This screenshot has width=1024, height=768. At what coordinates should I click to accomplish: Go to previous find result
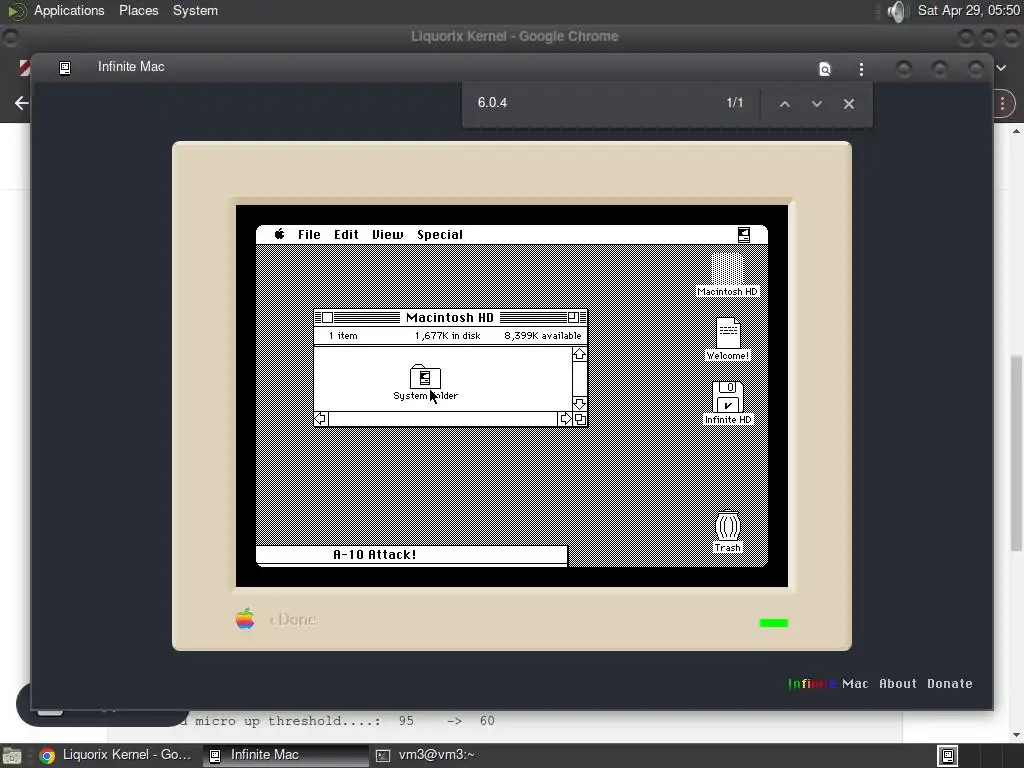coord(785,104)
